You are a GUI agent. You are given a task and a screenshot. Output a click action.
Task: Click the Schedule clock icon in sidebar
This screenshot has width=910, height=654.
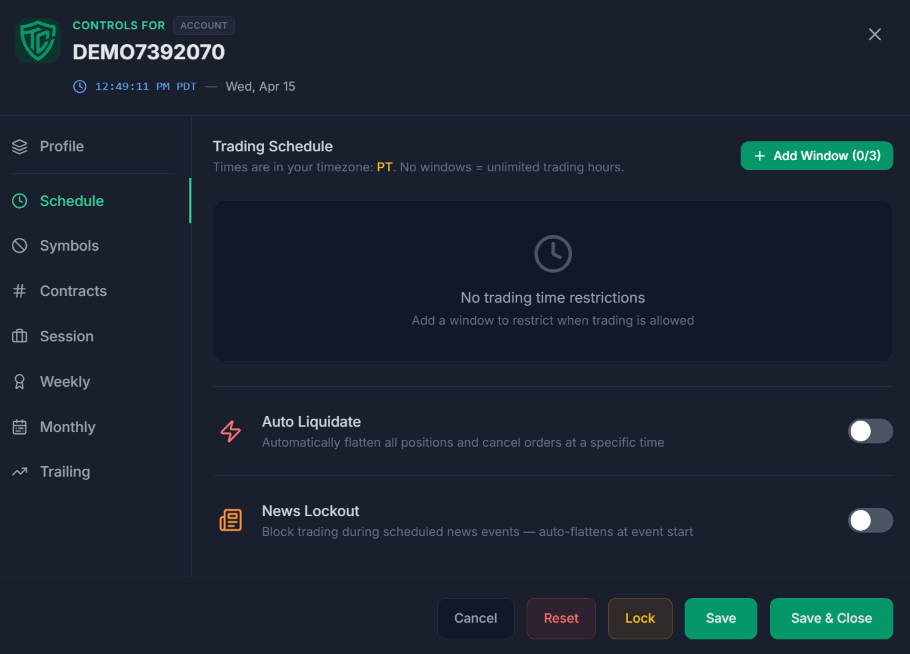(21, 200)
